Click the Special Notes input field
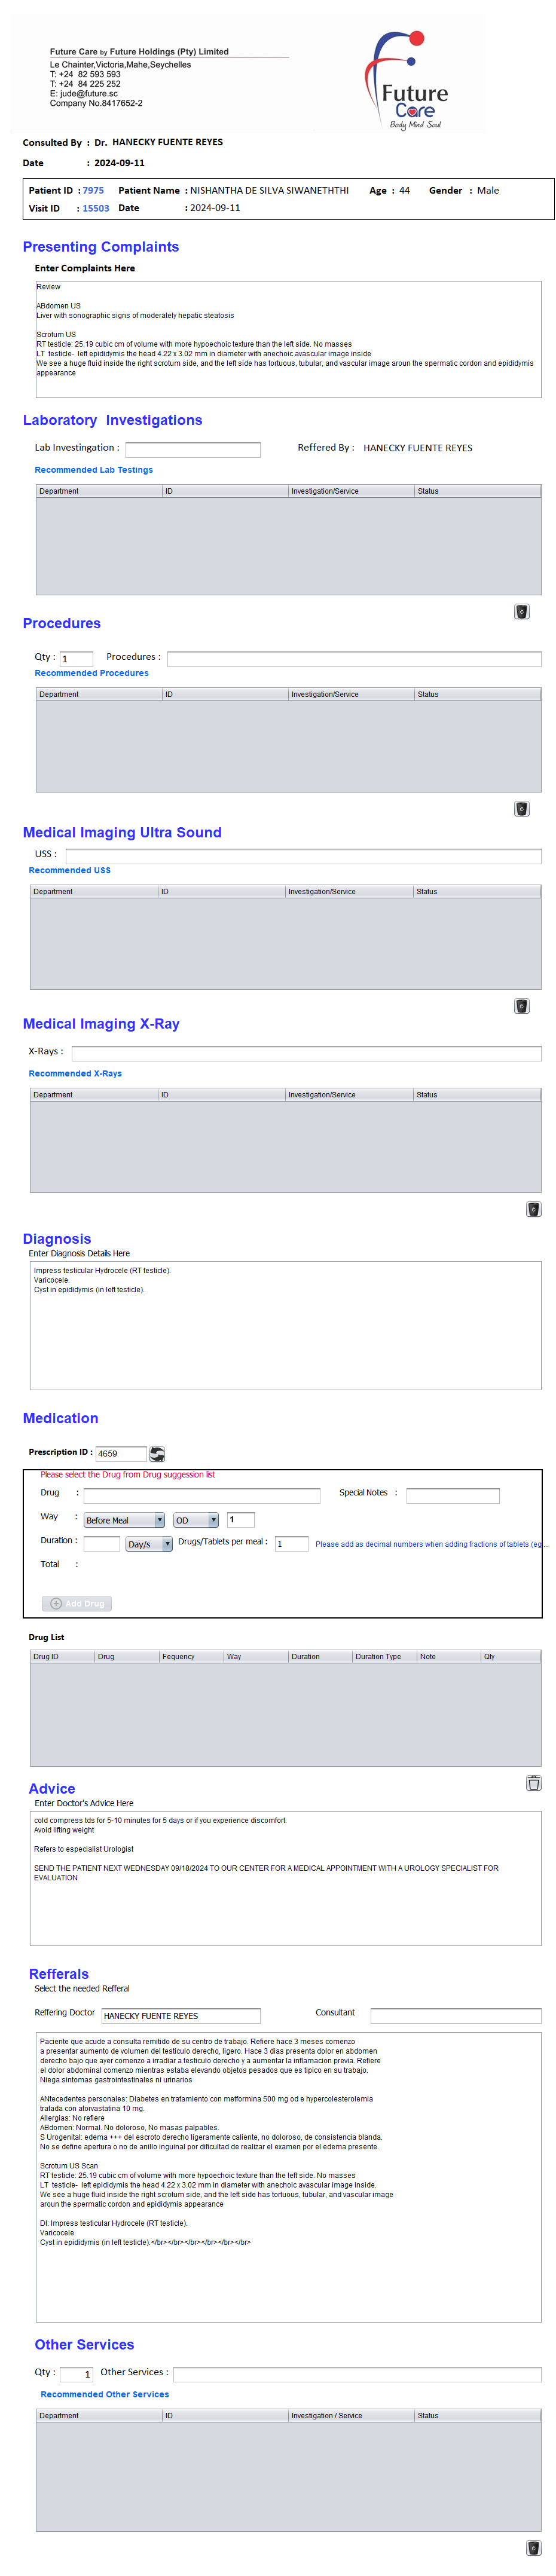 [x=452, y=1495]
